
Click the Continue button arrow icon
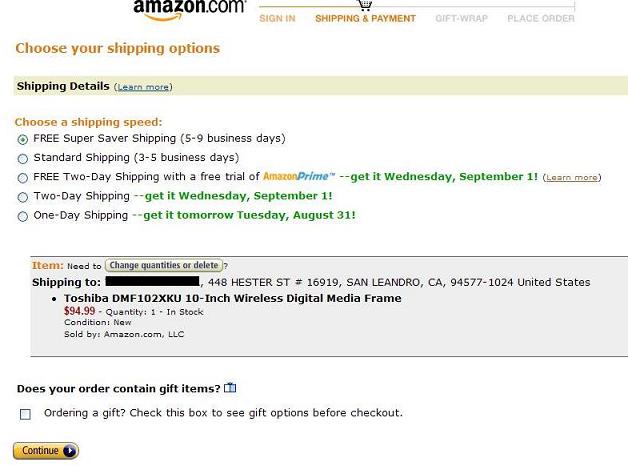pos(69,451)
